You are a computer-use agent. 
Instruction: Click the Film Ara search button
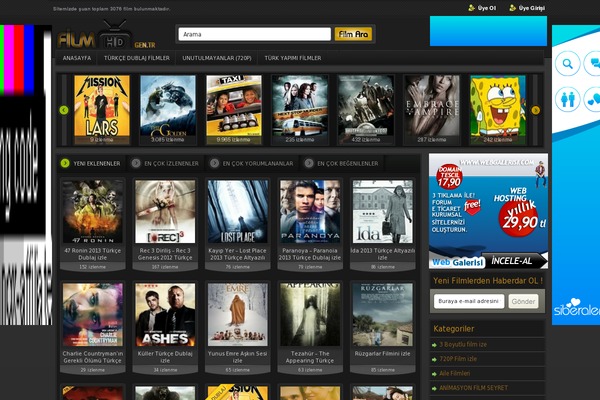click(353, 34)
